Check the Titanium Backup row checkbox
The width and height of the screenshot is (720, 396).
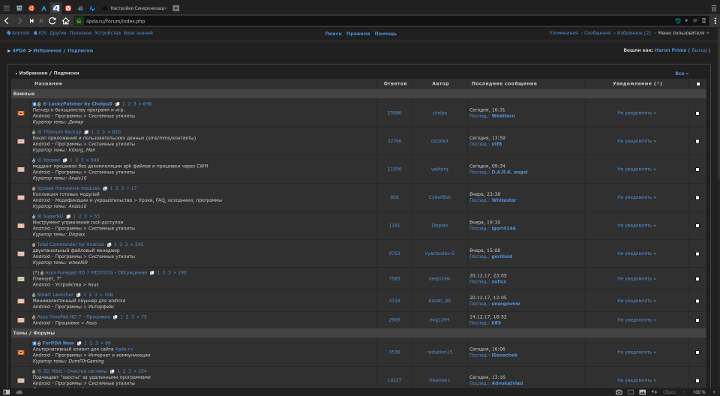[x=698, y=141]
